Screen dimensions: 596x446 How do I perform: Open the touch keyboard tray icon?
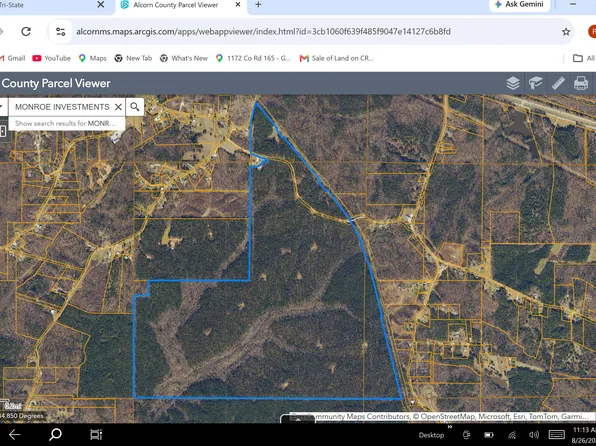click(556, 435)
